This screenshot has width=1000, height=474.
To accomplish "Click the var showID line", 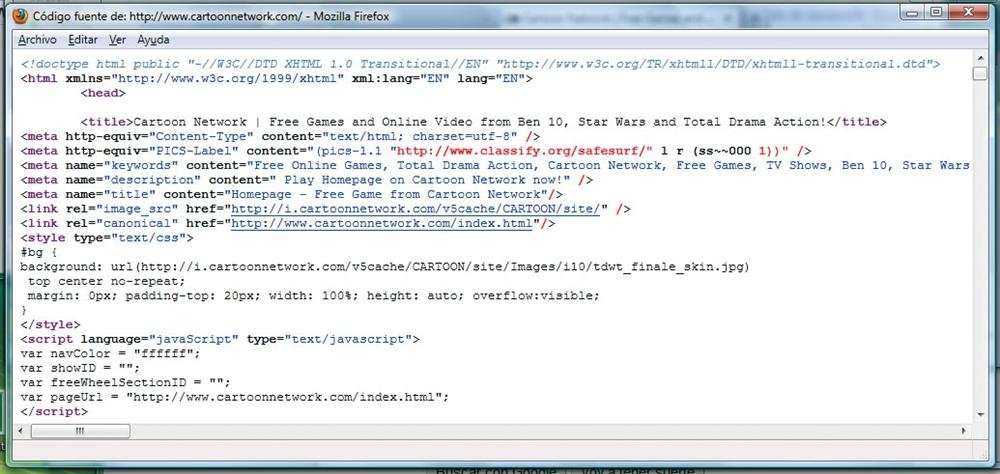I will pyautogui.click(x=80, y=368).
